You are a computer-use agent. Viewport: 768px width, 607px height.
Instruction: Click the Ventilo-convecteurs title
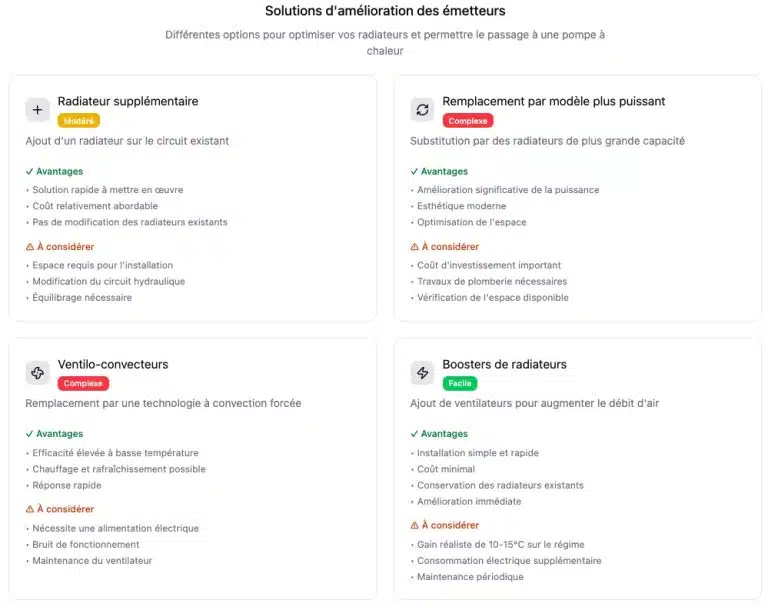113,364
